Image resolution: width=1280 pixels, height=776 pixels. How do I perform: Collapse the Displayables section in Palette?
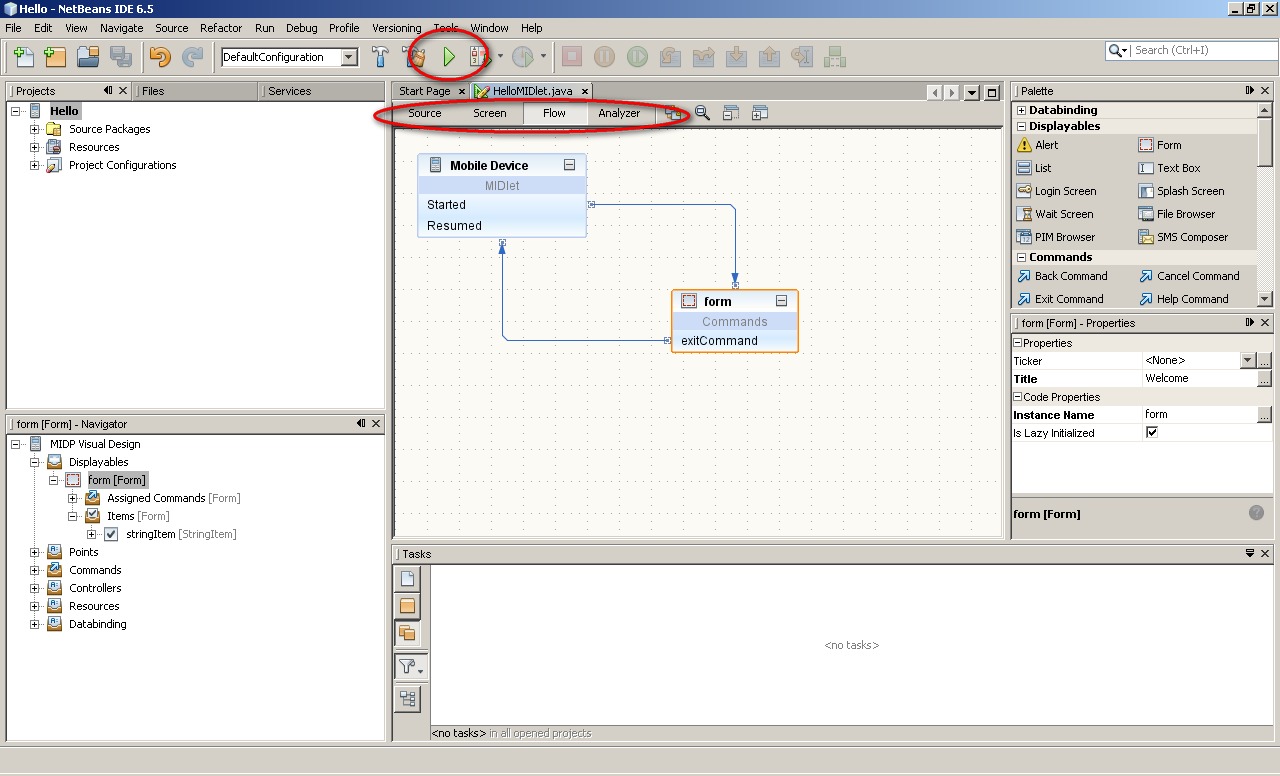pyautogui.click(x=1021, y=126)
